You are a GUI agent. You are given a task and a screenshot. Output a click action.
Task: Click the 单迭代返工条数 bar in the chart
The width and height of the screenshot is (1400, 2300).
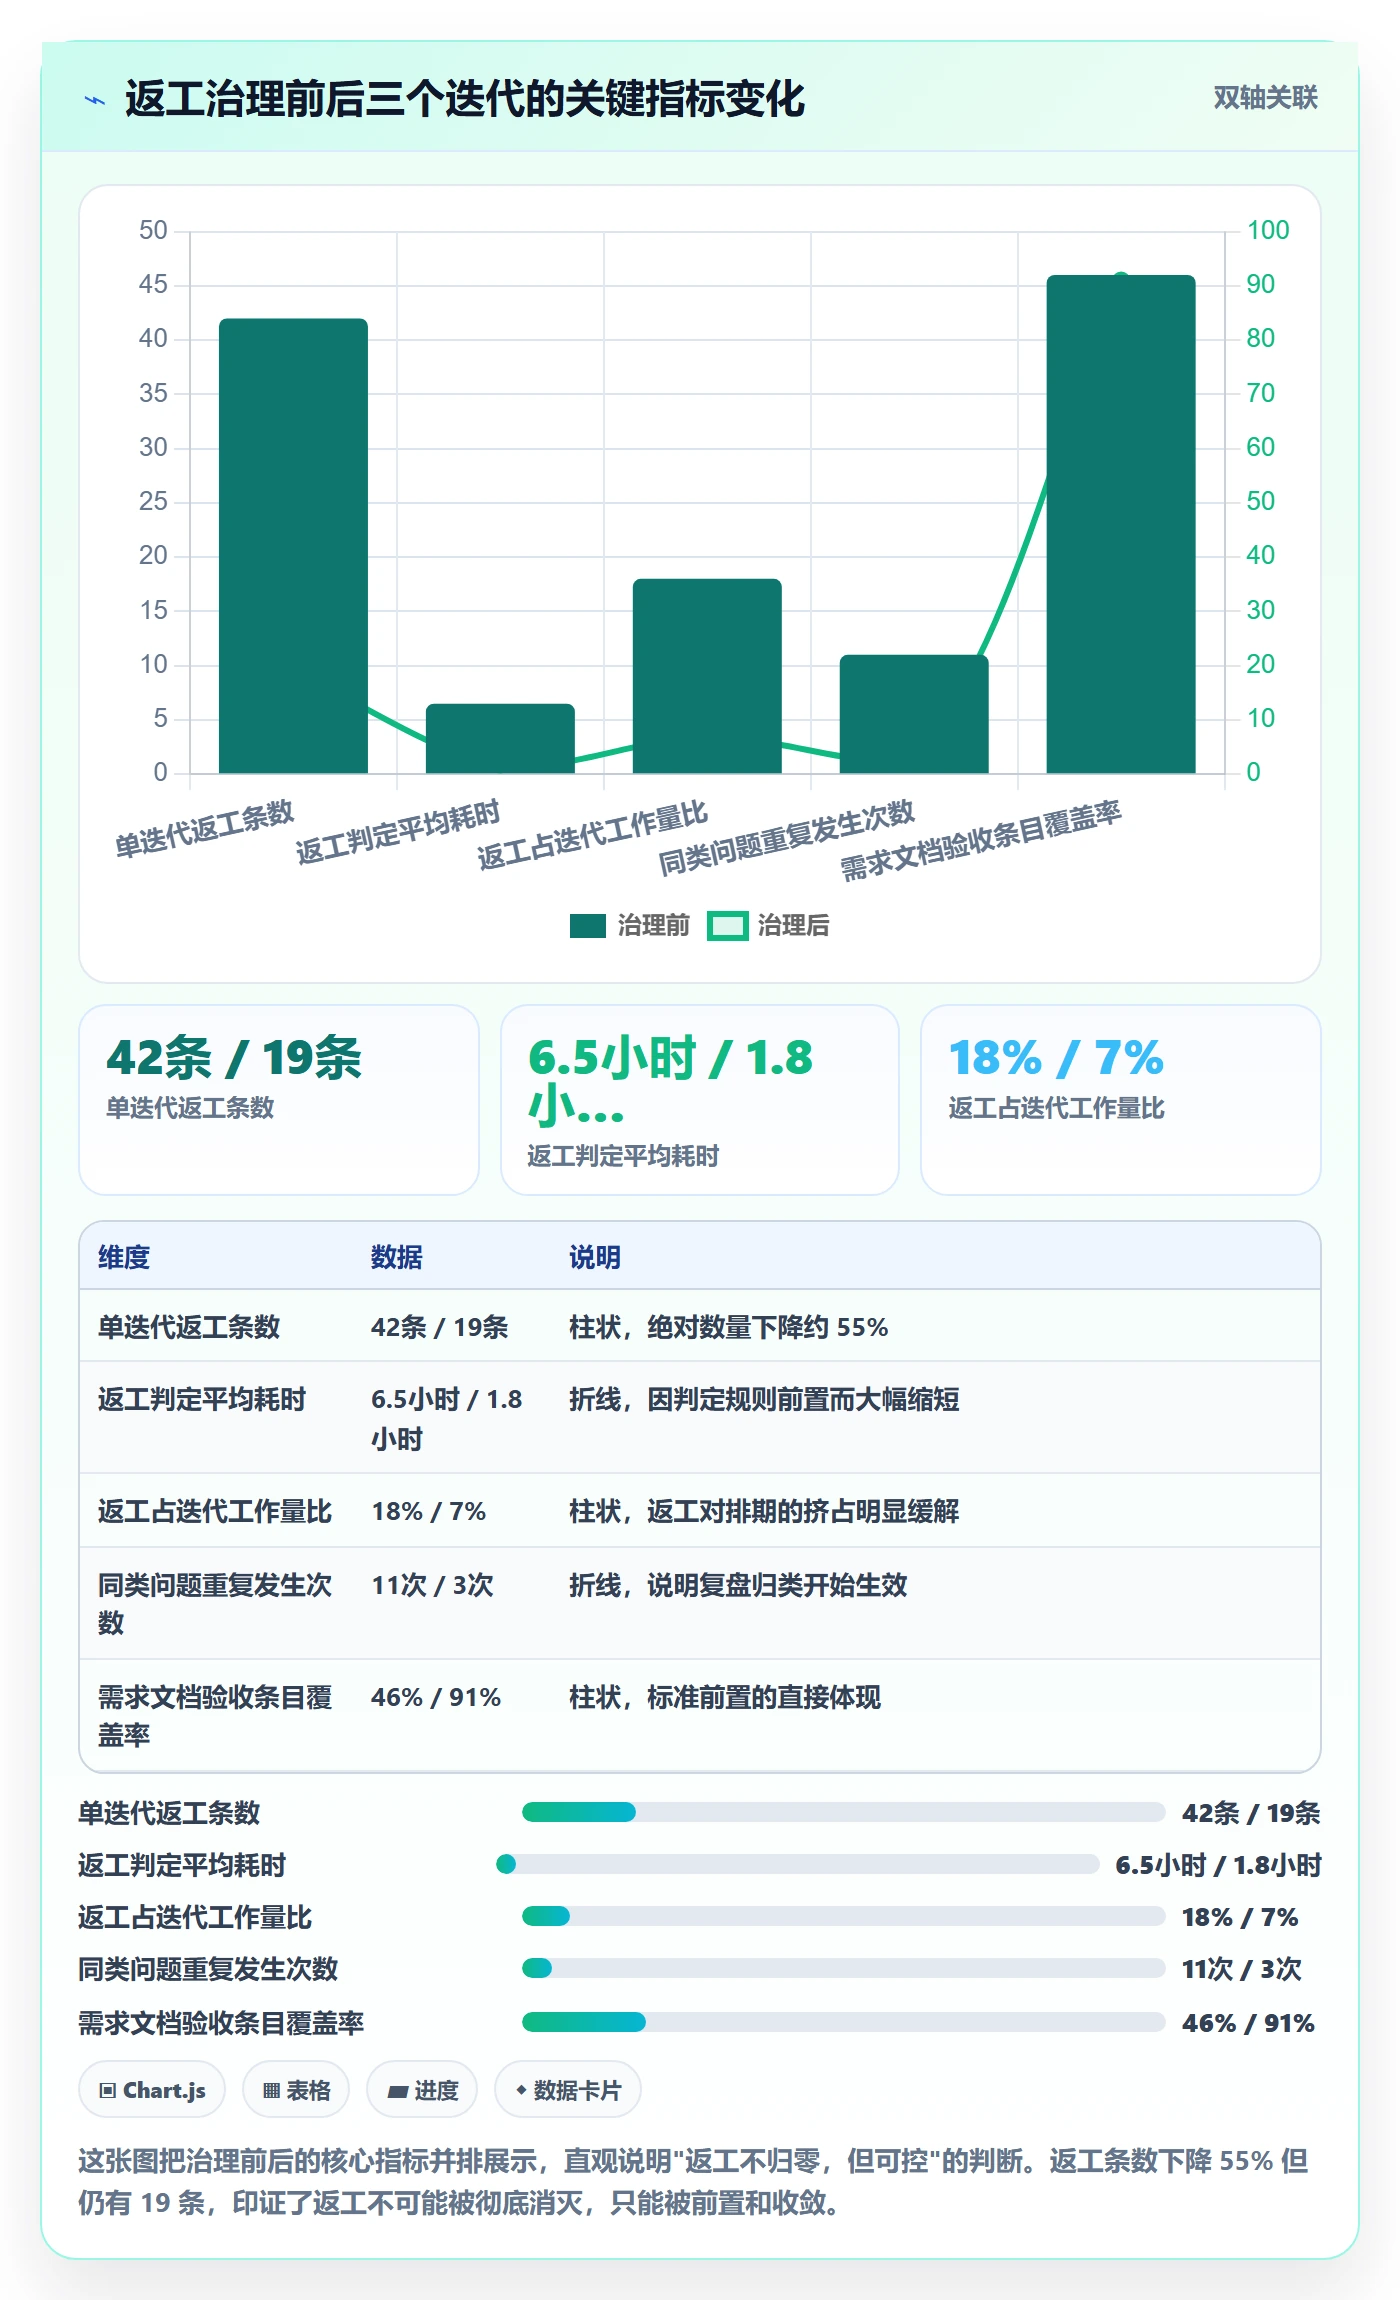tap(293, 546)
